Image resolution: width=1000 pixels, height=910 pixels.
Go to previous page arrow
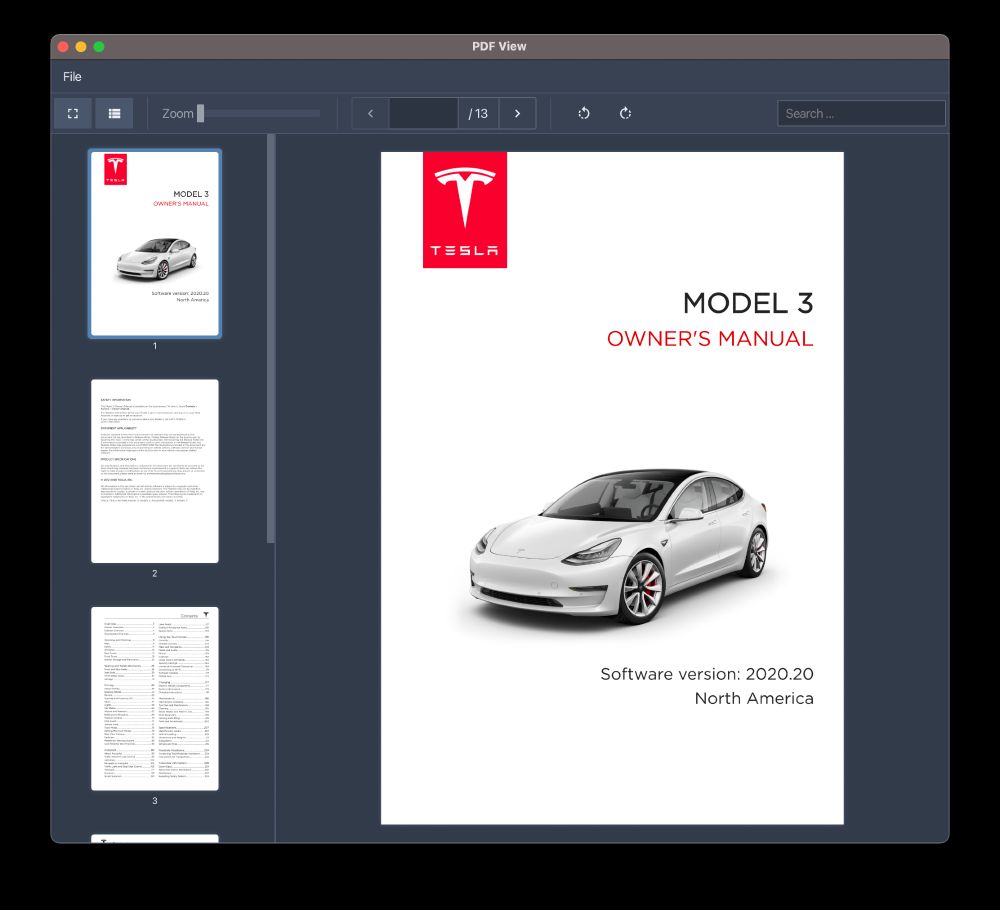pyautogui.click(x=371, y=114)
